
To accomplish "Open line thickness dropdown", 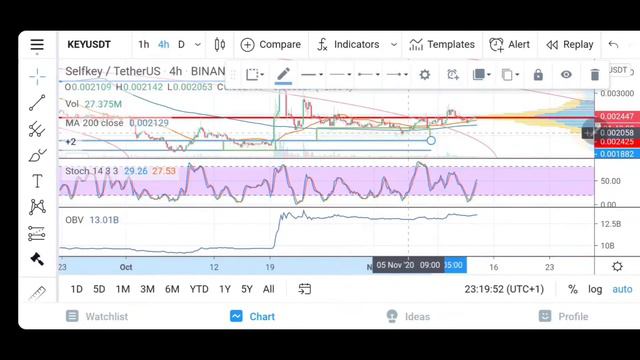I will point(312,75).
